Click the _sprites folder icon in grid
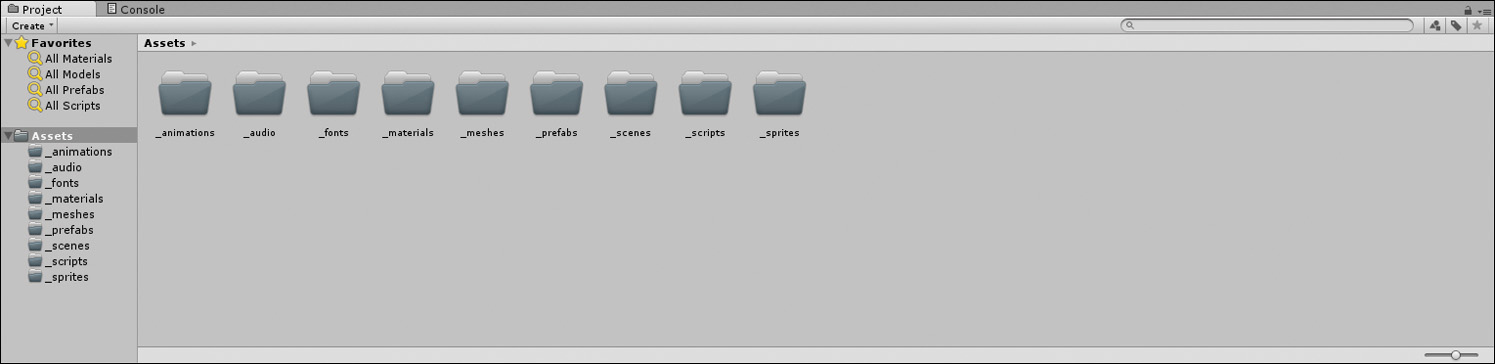The width and height of the screenshot is (1495, 364). click(779, 94)
